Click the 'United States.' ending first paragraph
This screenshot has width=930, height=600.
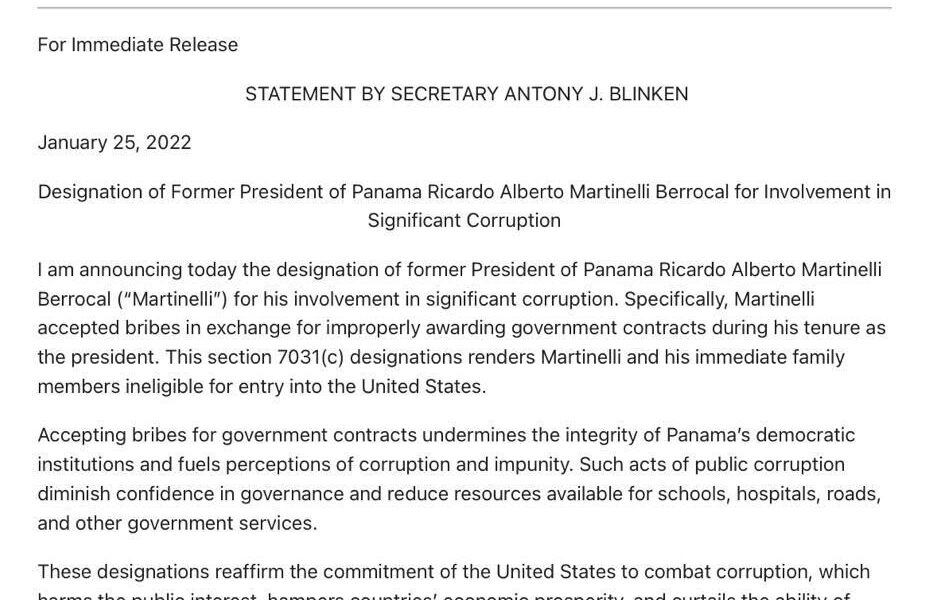(423, 387)
